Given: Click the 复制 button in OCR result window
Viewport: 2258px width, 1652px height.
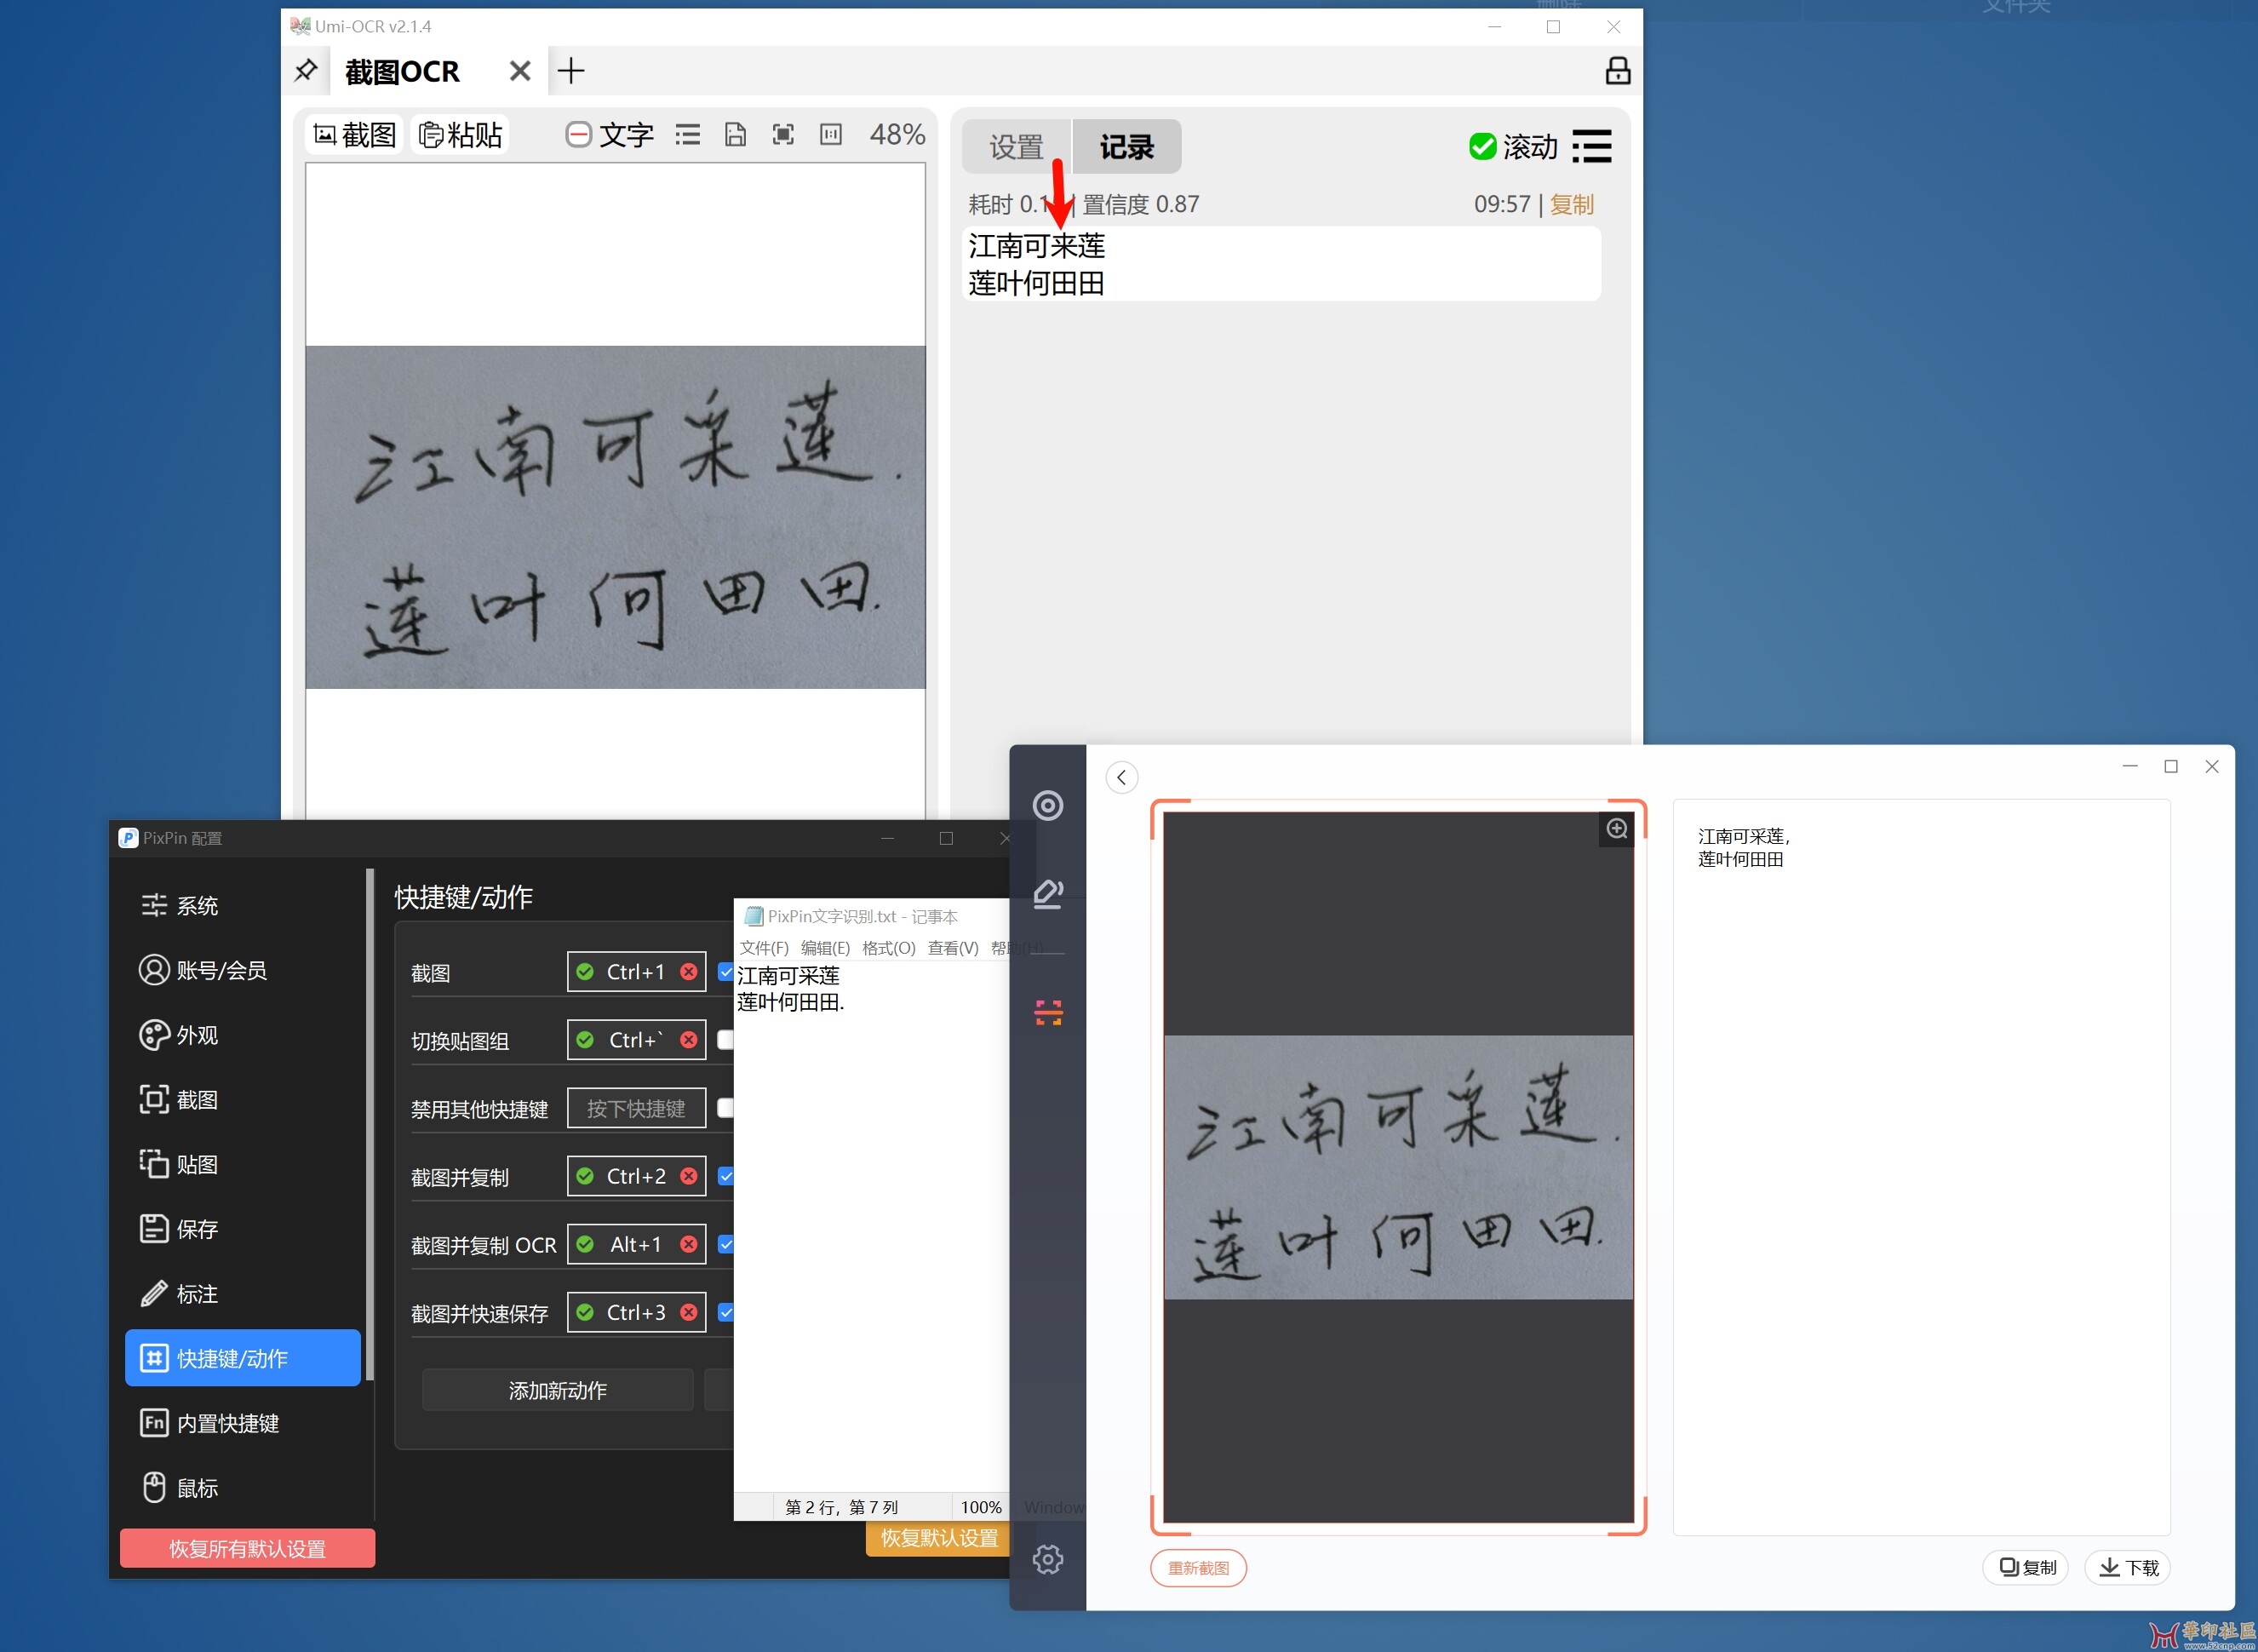Looking at the screenshot, I should pyautogui.click(x=2027, y=1567).
